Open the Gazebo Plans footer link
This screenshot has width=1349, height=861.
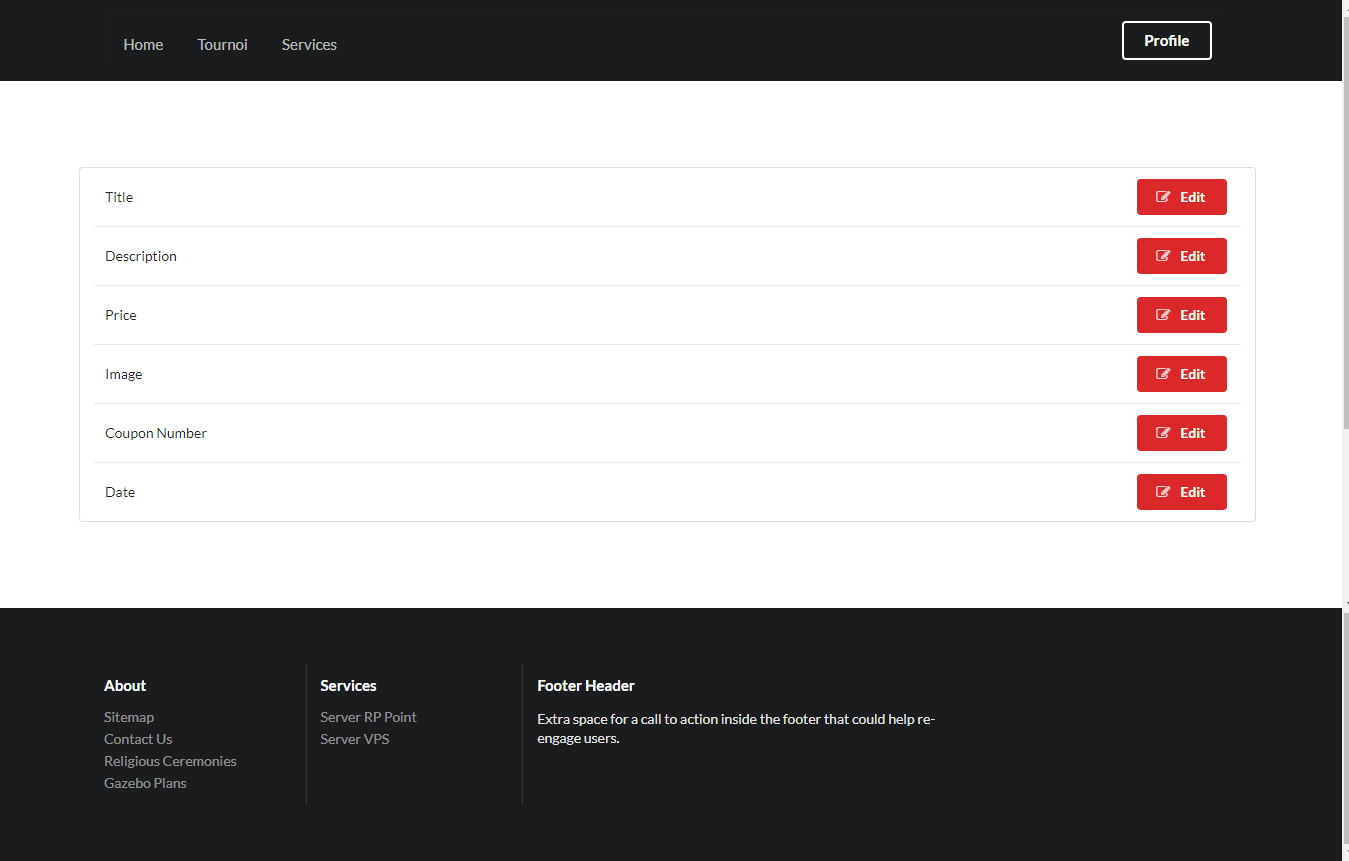[x=145, y=783]
